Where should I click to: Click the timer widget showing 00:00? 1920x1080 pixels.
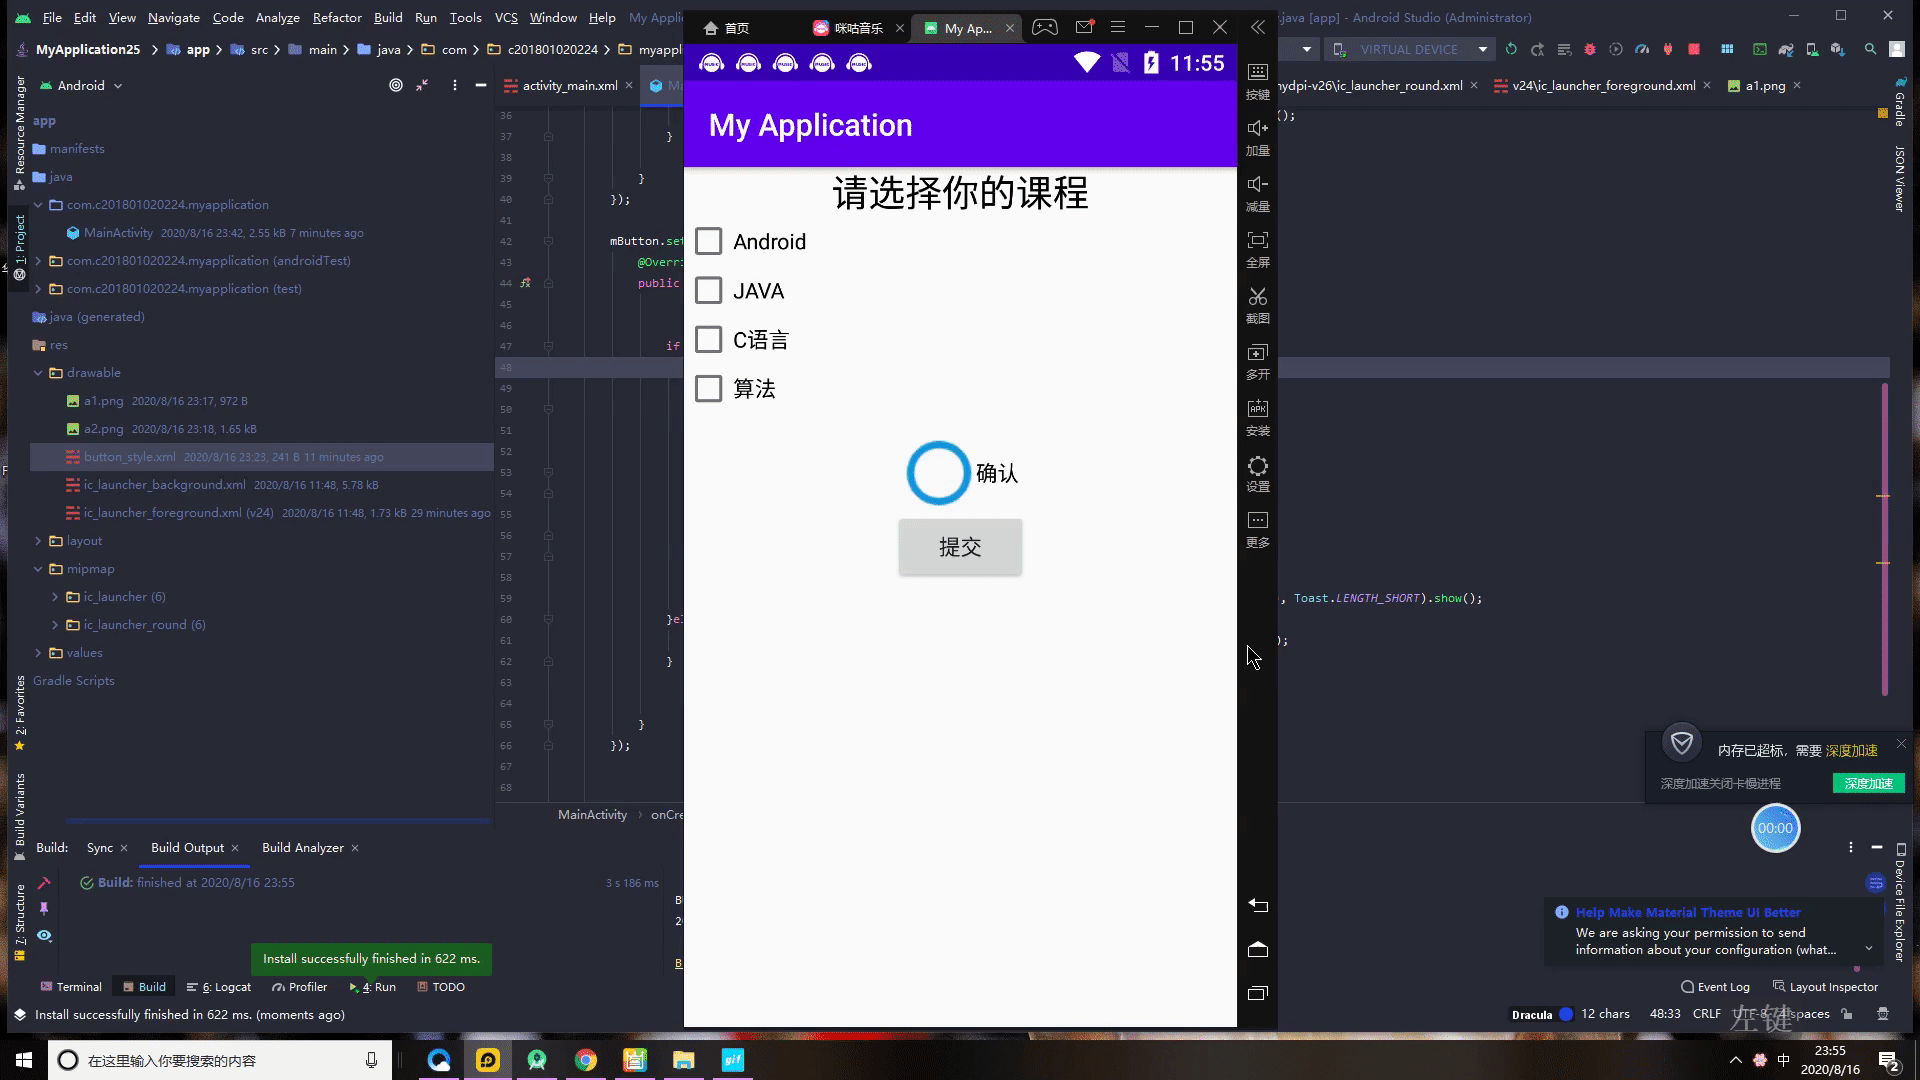point(1775,828)
